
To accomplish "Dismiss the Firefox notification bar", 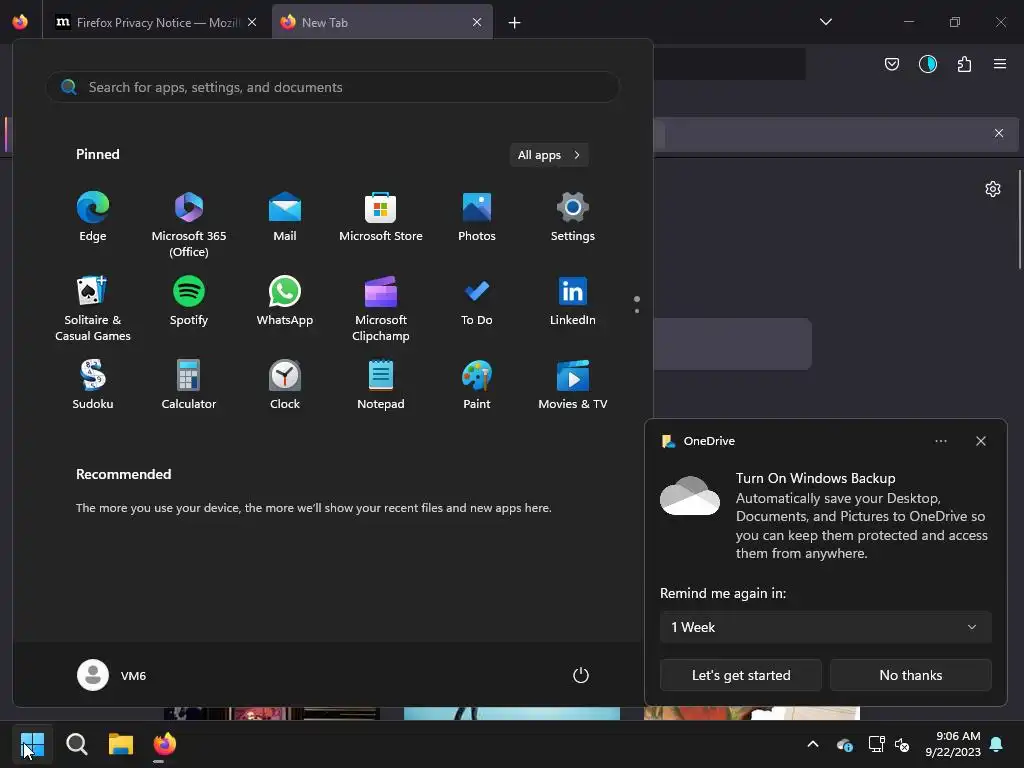I will point(999,133).
